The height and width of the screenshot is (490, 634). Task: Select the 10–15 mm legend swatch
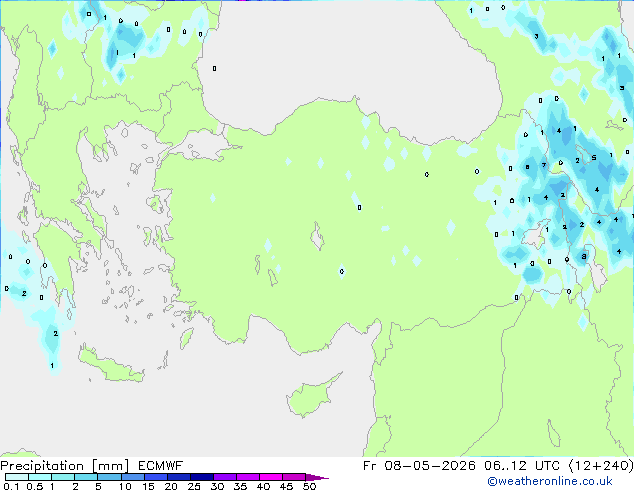[x=132, y=477]
